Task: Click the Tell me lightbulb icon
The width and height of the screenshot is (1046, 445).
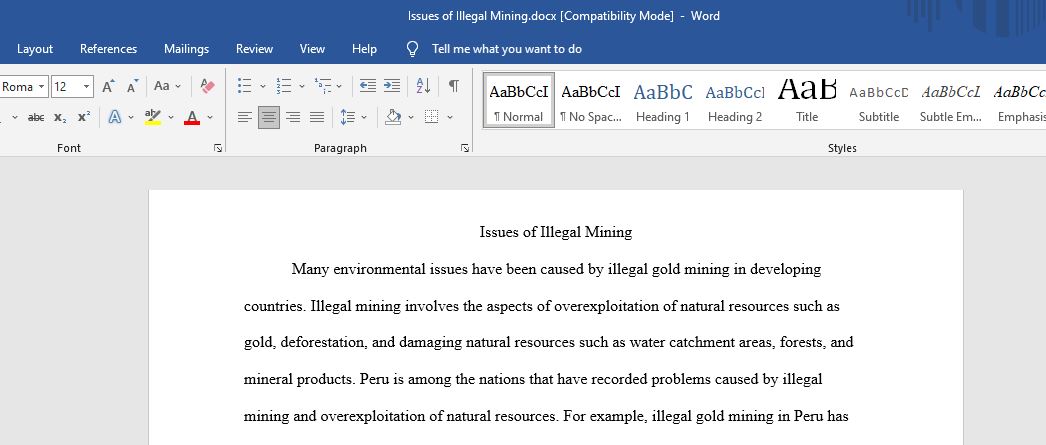Action: pyautogui.click(x=413, y=49)
